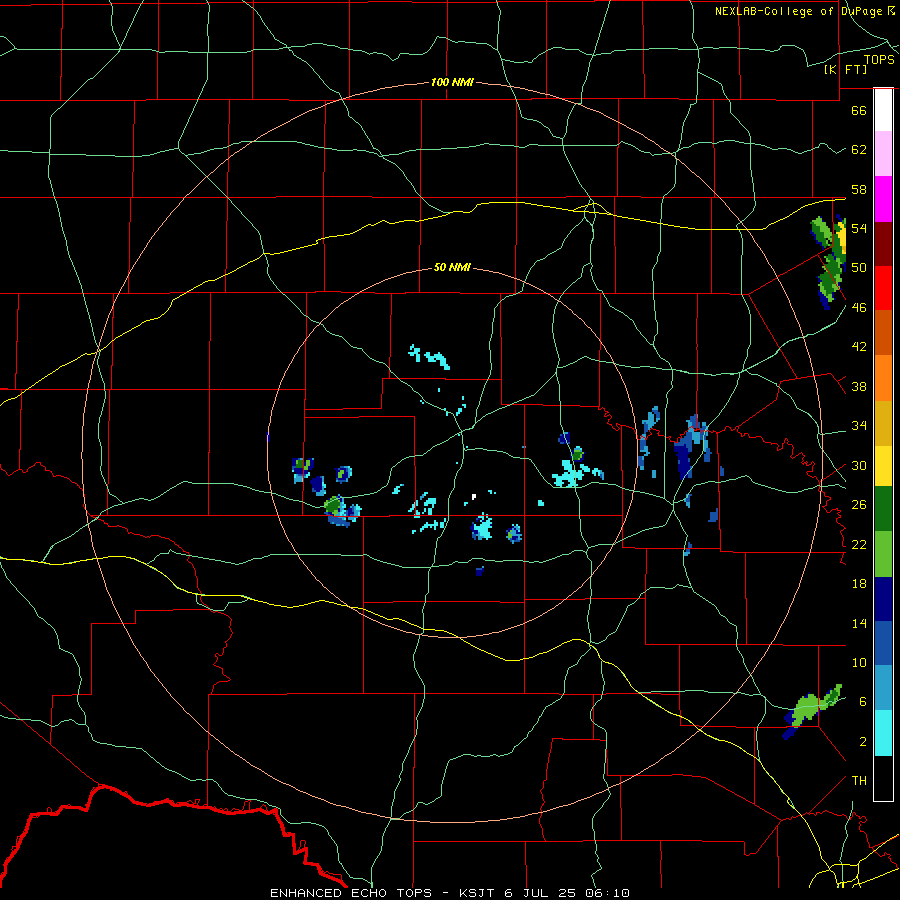The image size is (900, 900).
Task: Click the "KSJT" station identifier in caption
Action: pos(478,893)
